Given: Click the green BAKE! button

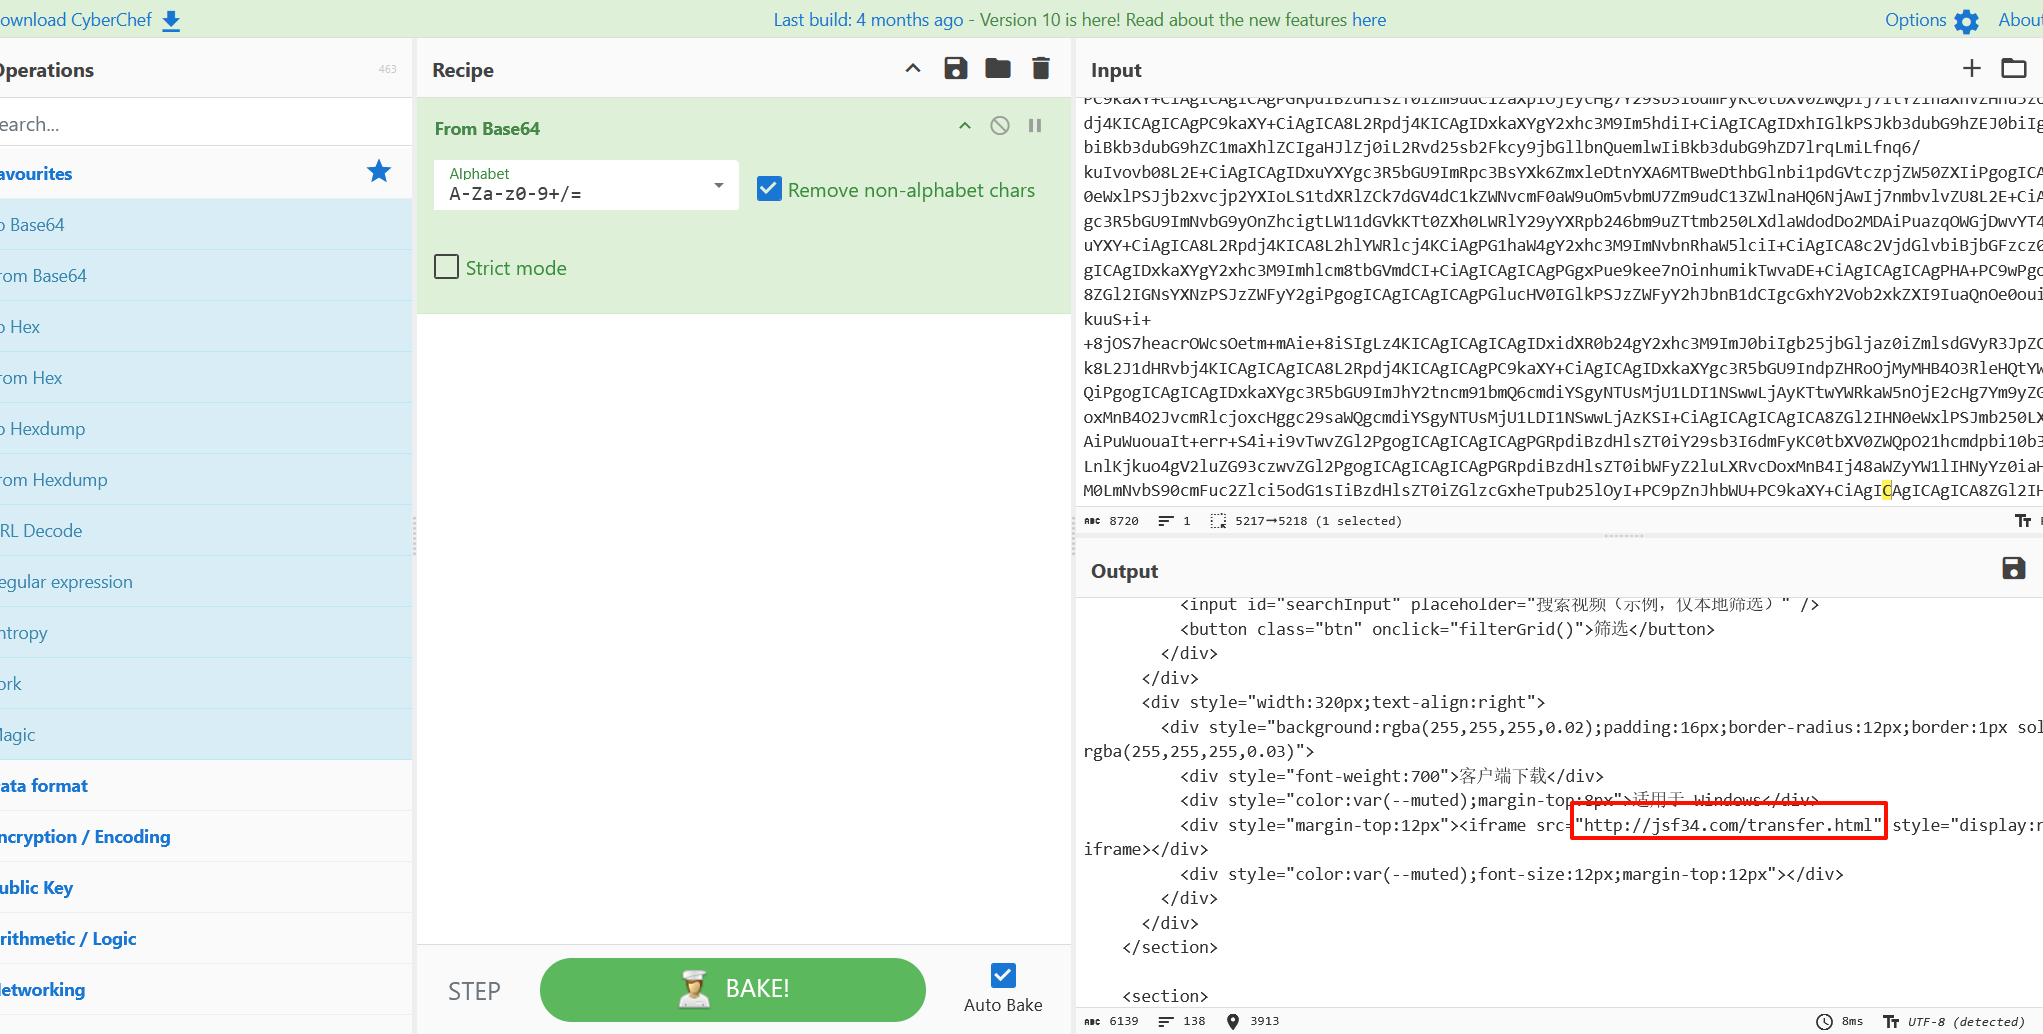Looking at the screenshot, I should tap(732, 989).
